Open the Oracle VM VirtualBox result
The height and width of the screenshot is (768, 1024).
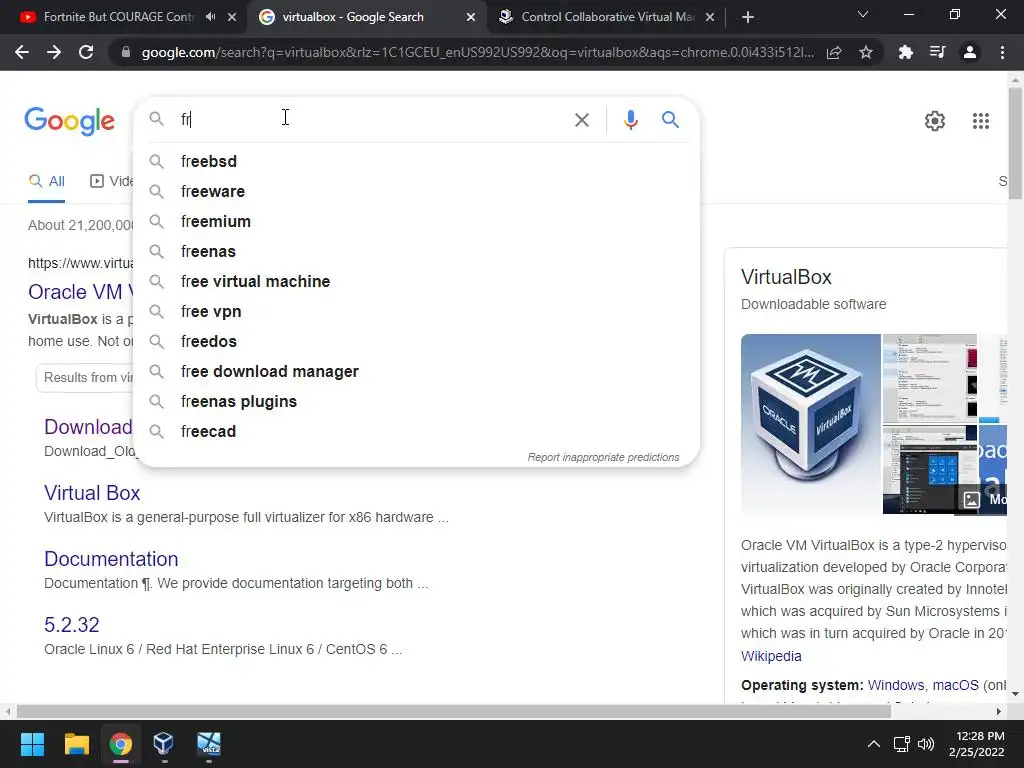[80, 292]
